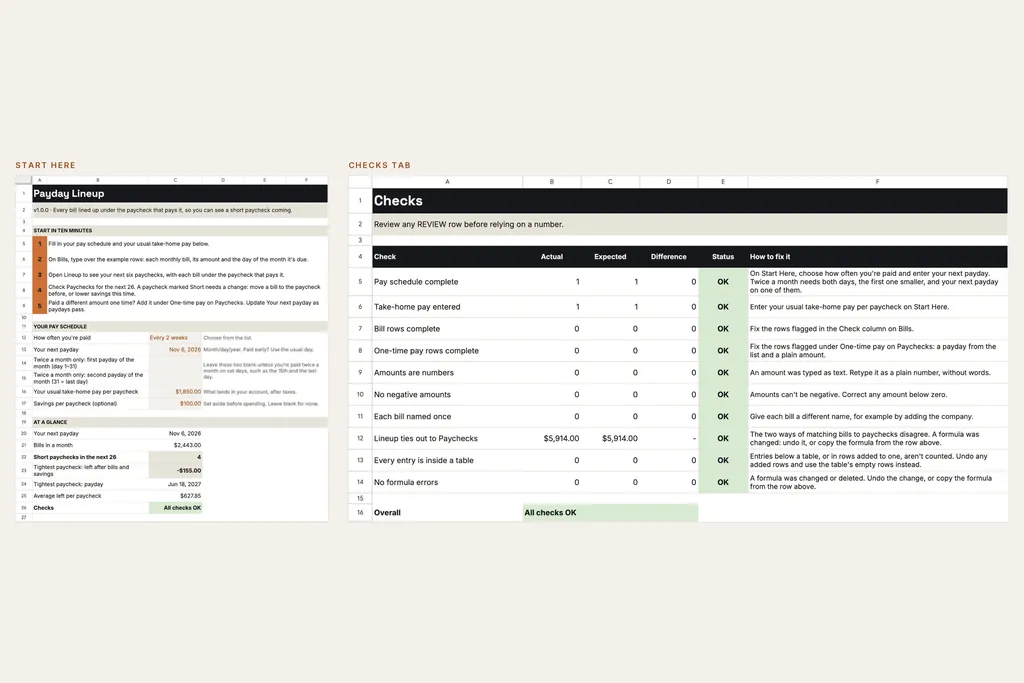This screenshot has width=1024, height=683.
Task: Select the 'Actual' column heading
Action: 552,257
